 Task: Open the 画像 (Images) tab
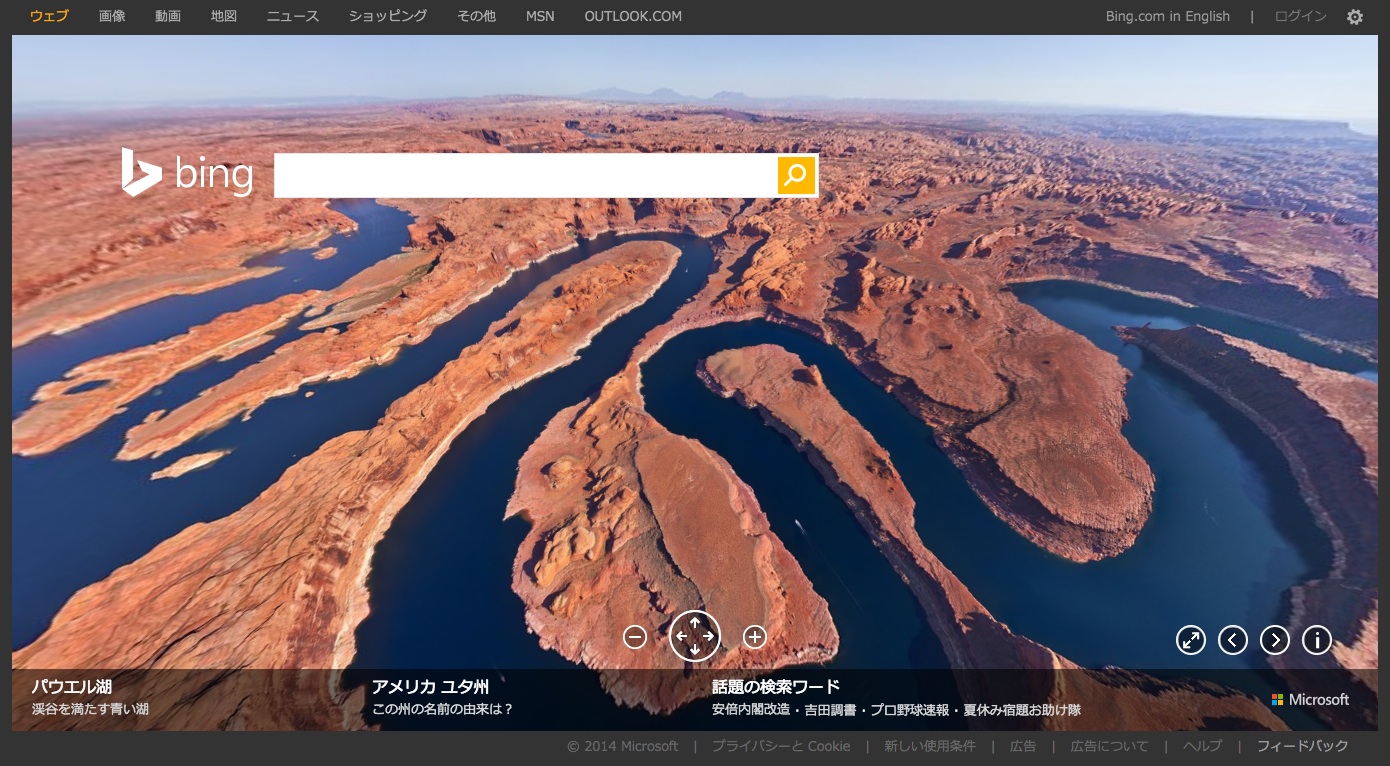(112, 16)
